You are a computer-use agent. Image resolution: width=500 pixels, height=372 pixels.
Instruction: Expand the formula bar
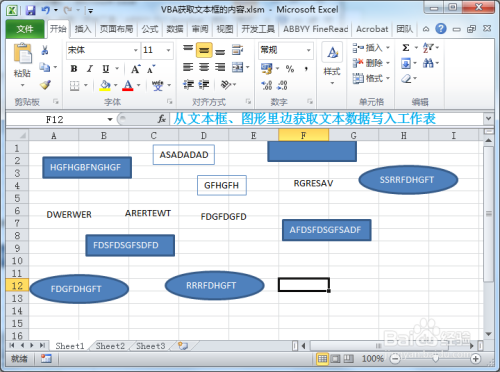[x=488, y=119]
